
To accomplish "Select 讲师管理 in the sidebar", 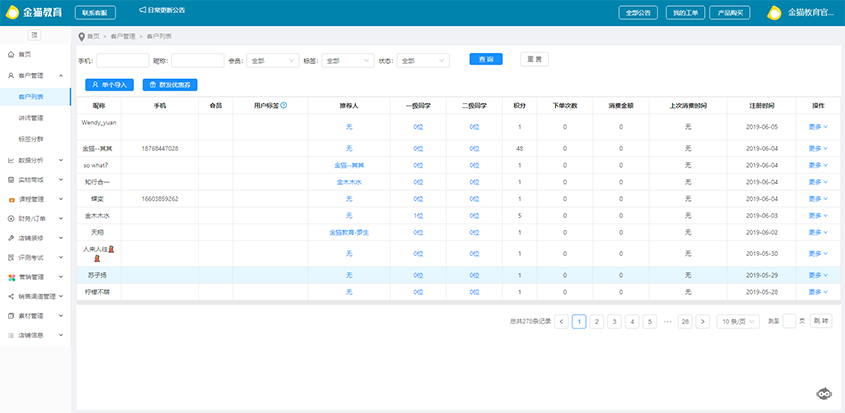I will pos(31,118).
